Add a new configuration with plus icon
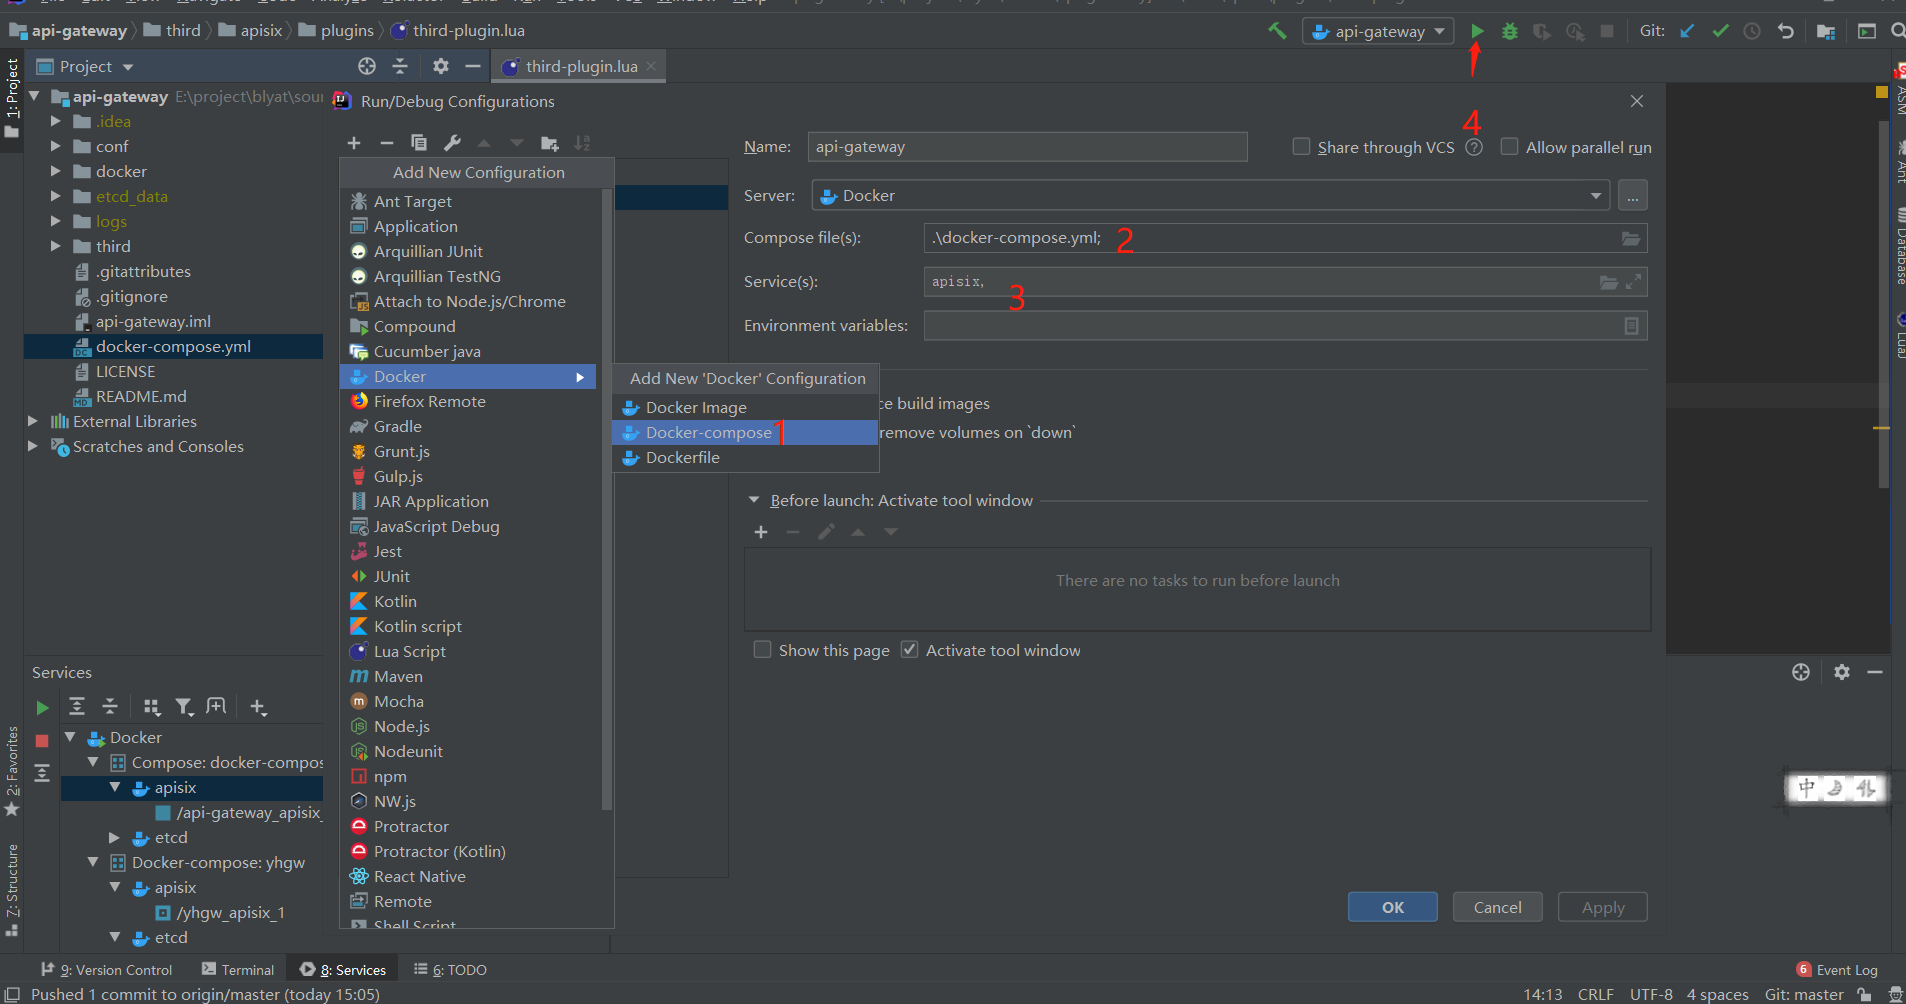The width and height of the screenshot is (1906, 1004). coord(354,143)
